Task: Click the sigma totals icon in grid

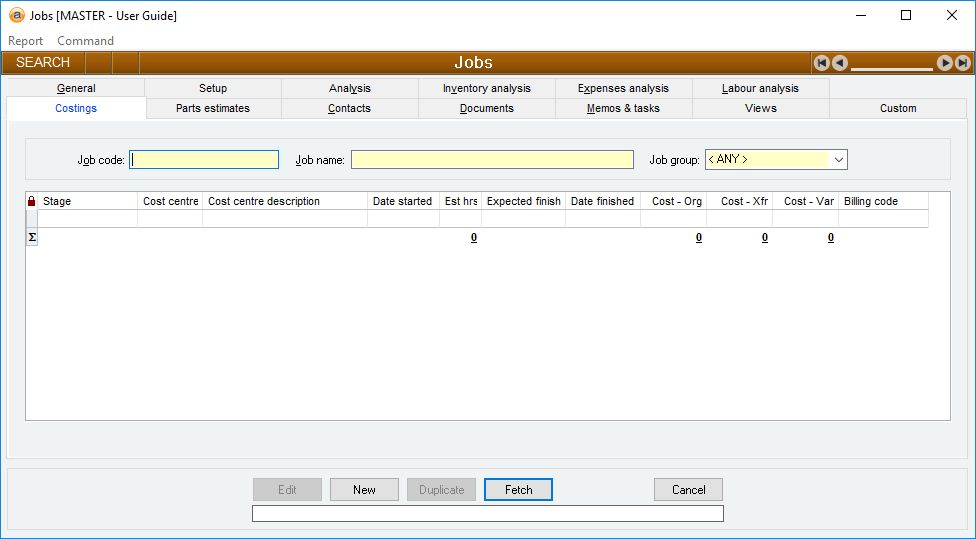Action: click(x=31, y=237)
